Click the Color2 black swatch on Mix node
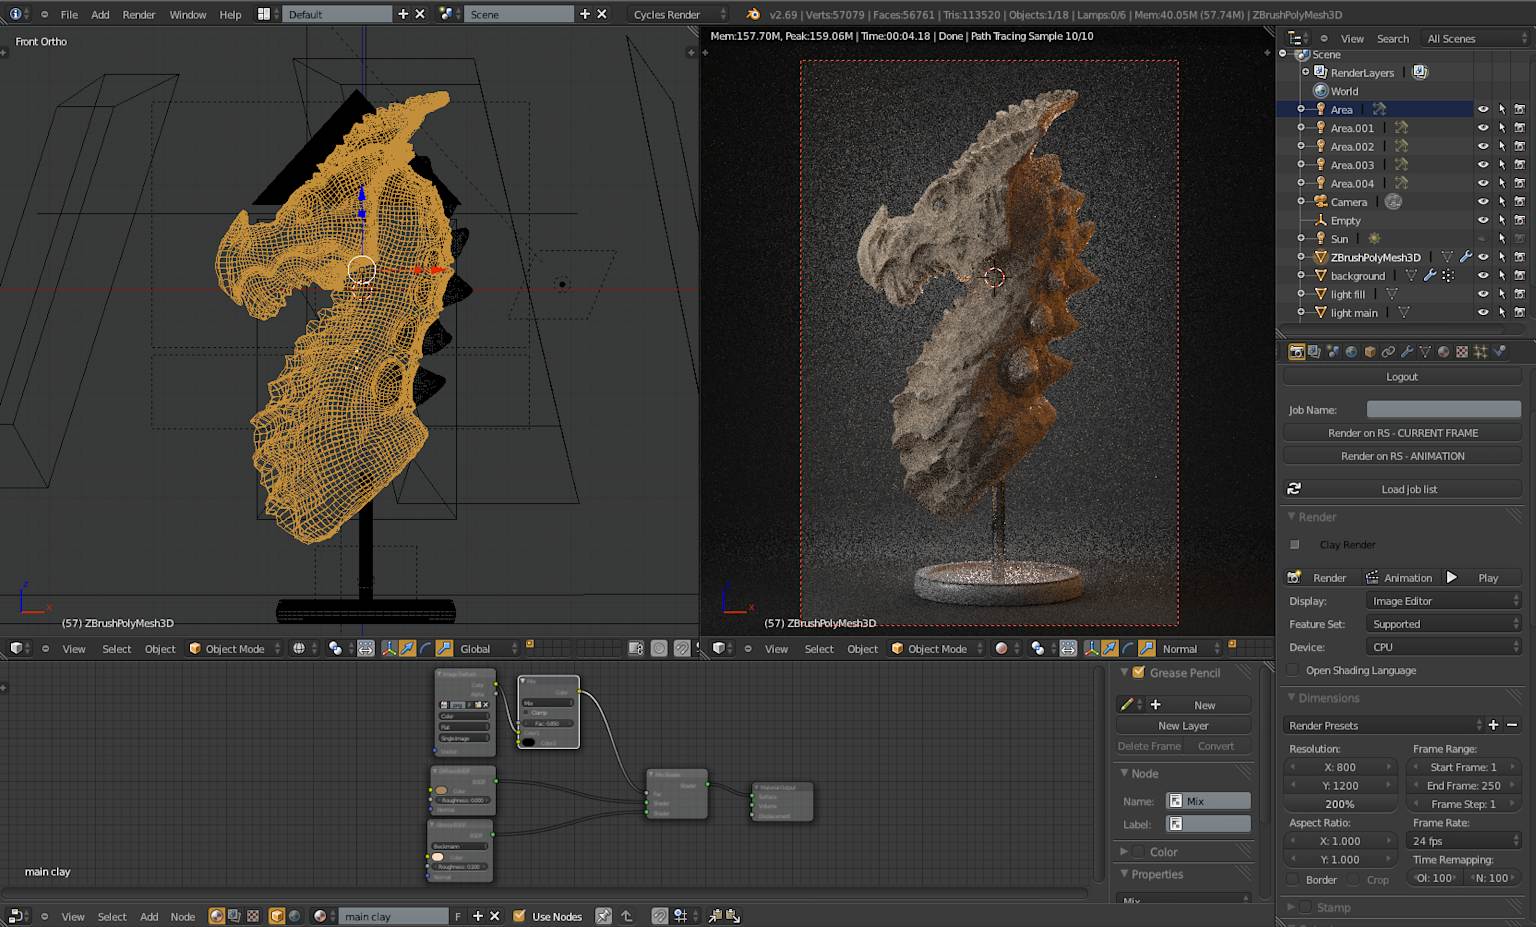This screenshot has width=1536, height=927. [528, 742]
